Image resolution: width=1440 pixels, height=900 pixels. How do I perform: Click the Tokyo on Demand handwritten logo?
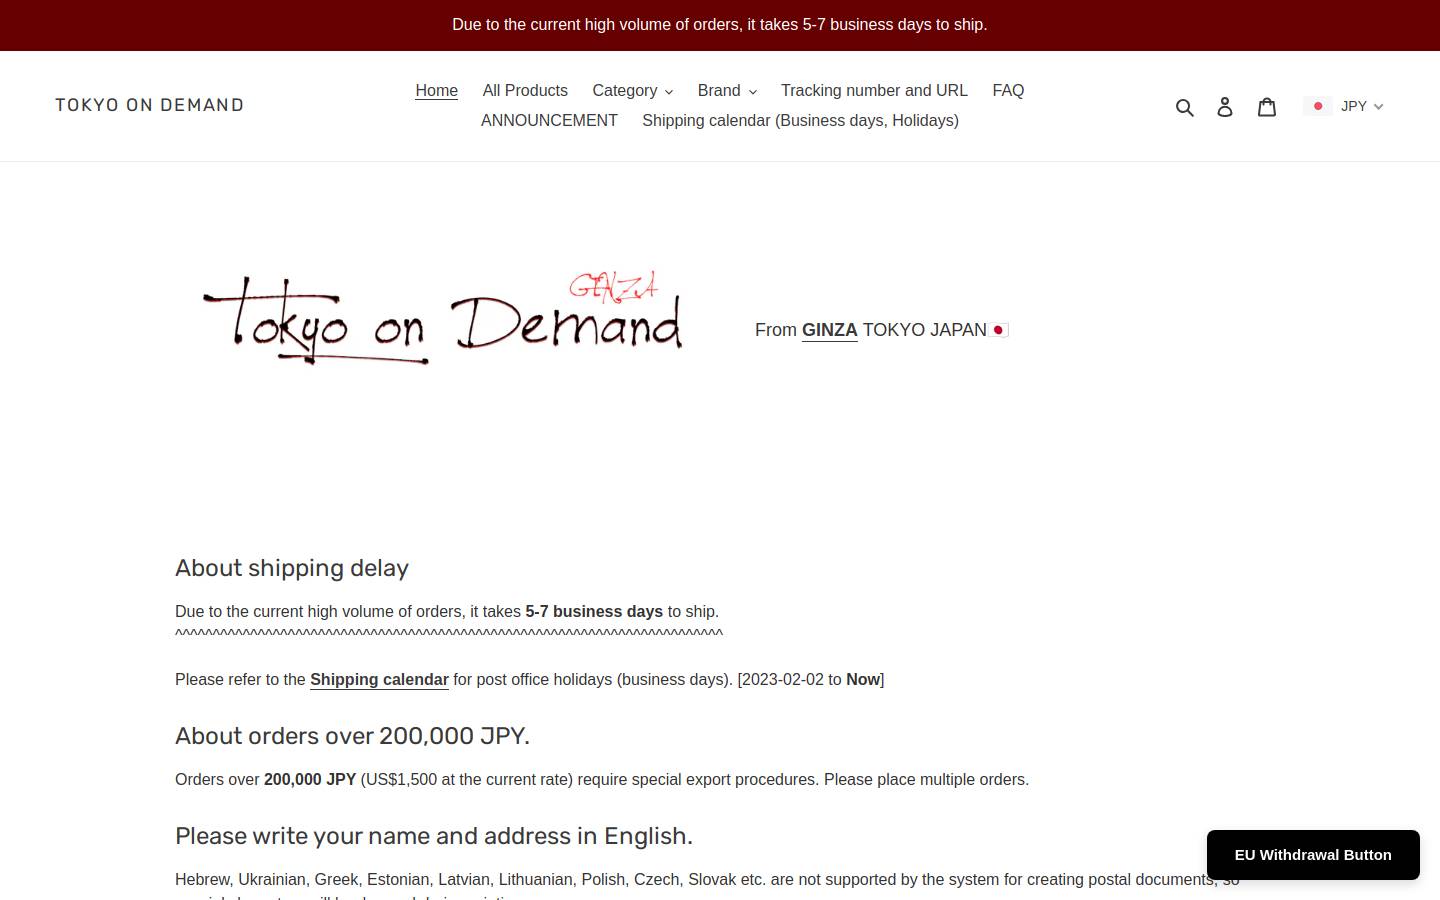pos(442,318)
